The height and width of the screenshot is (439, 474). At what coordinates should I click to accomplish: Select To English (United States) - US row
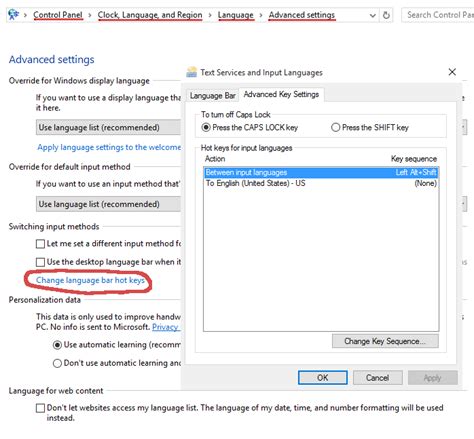[x=321, y=183]
